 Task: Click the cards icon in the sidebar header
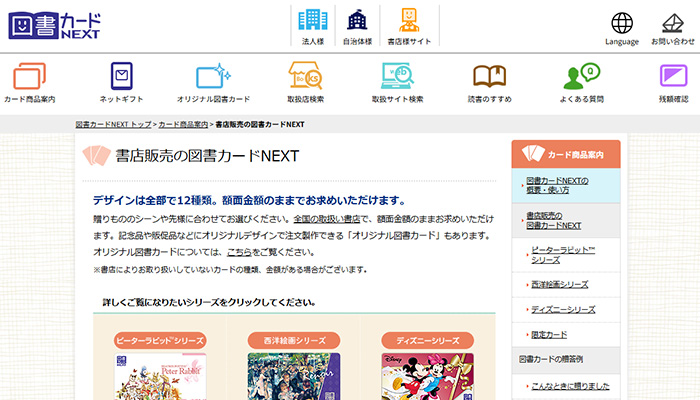point(533,154)
